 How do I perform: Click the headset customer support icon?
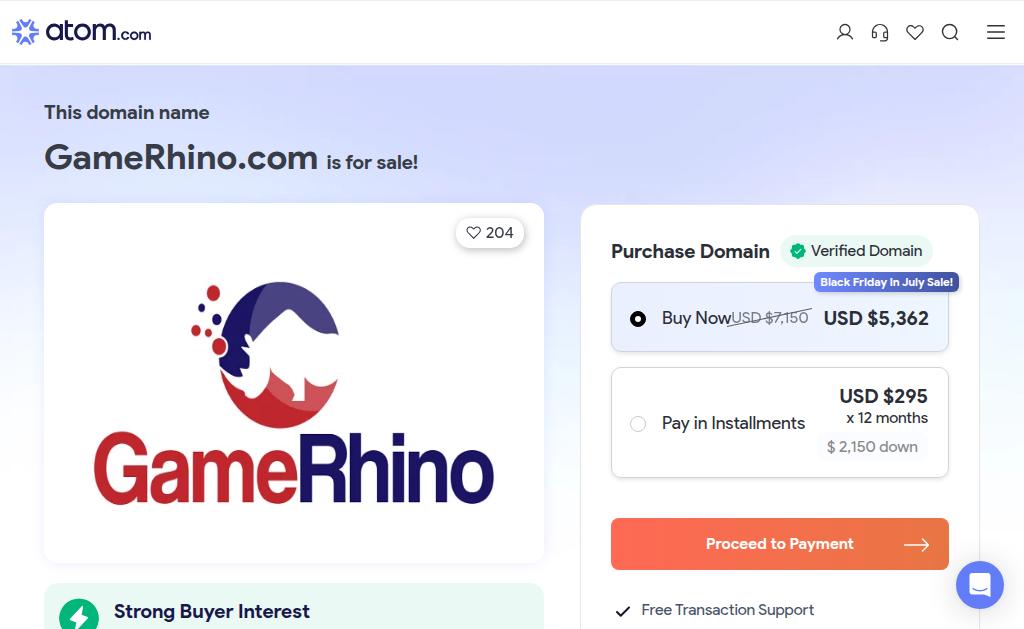(880, 32)
